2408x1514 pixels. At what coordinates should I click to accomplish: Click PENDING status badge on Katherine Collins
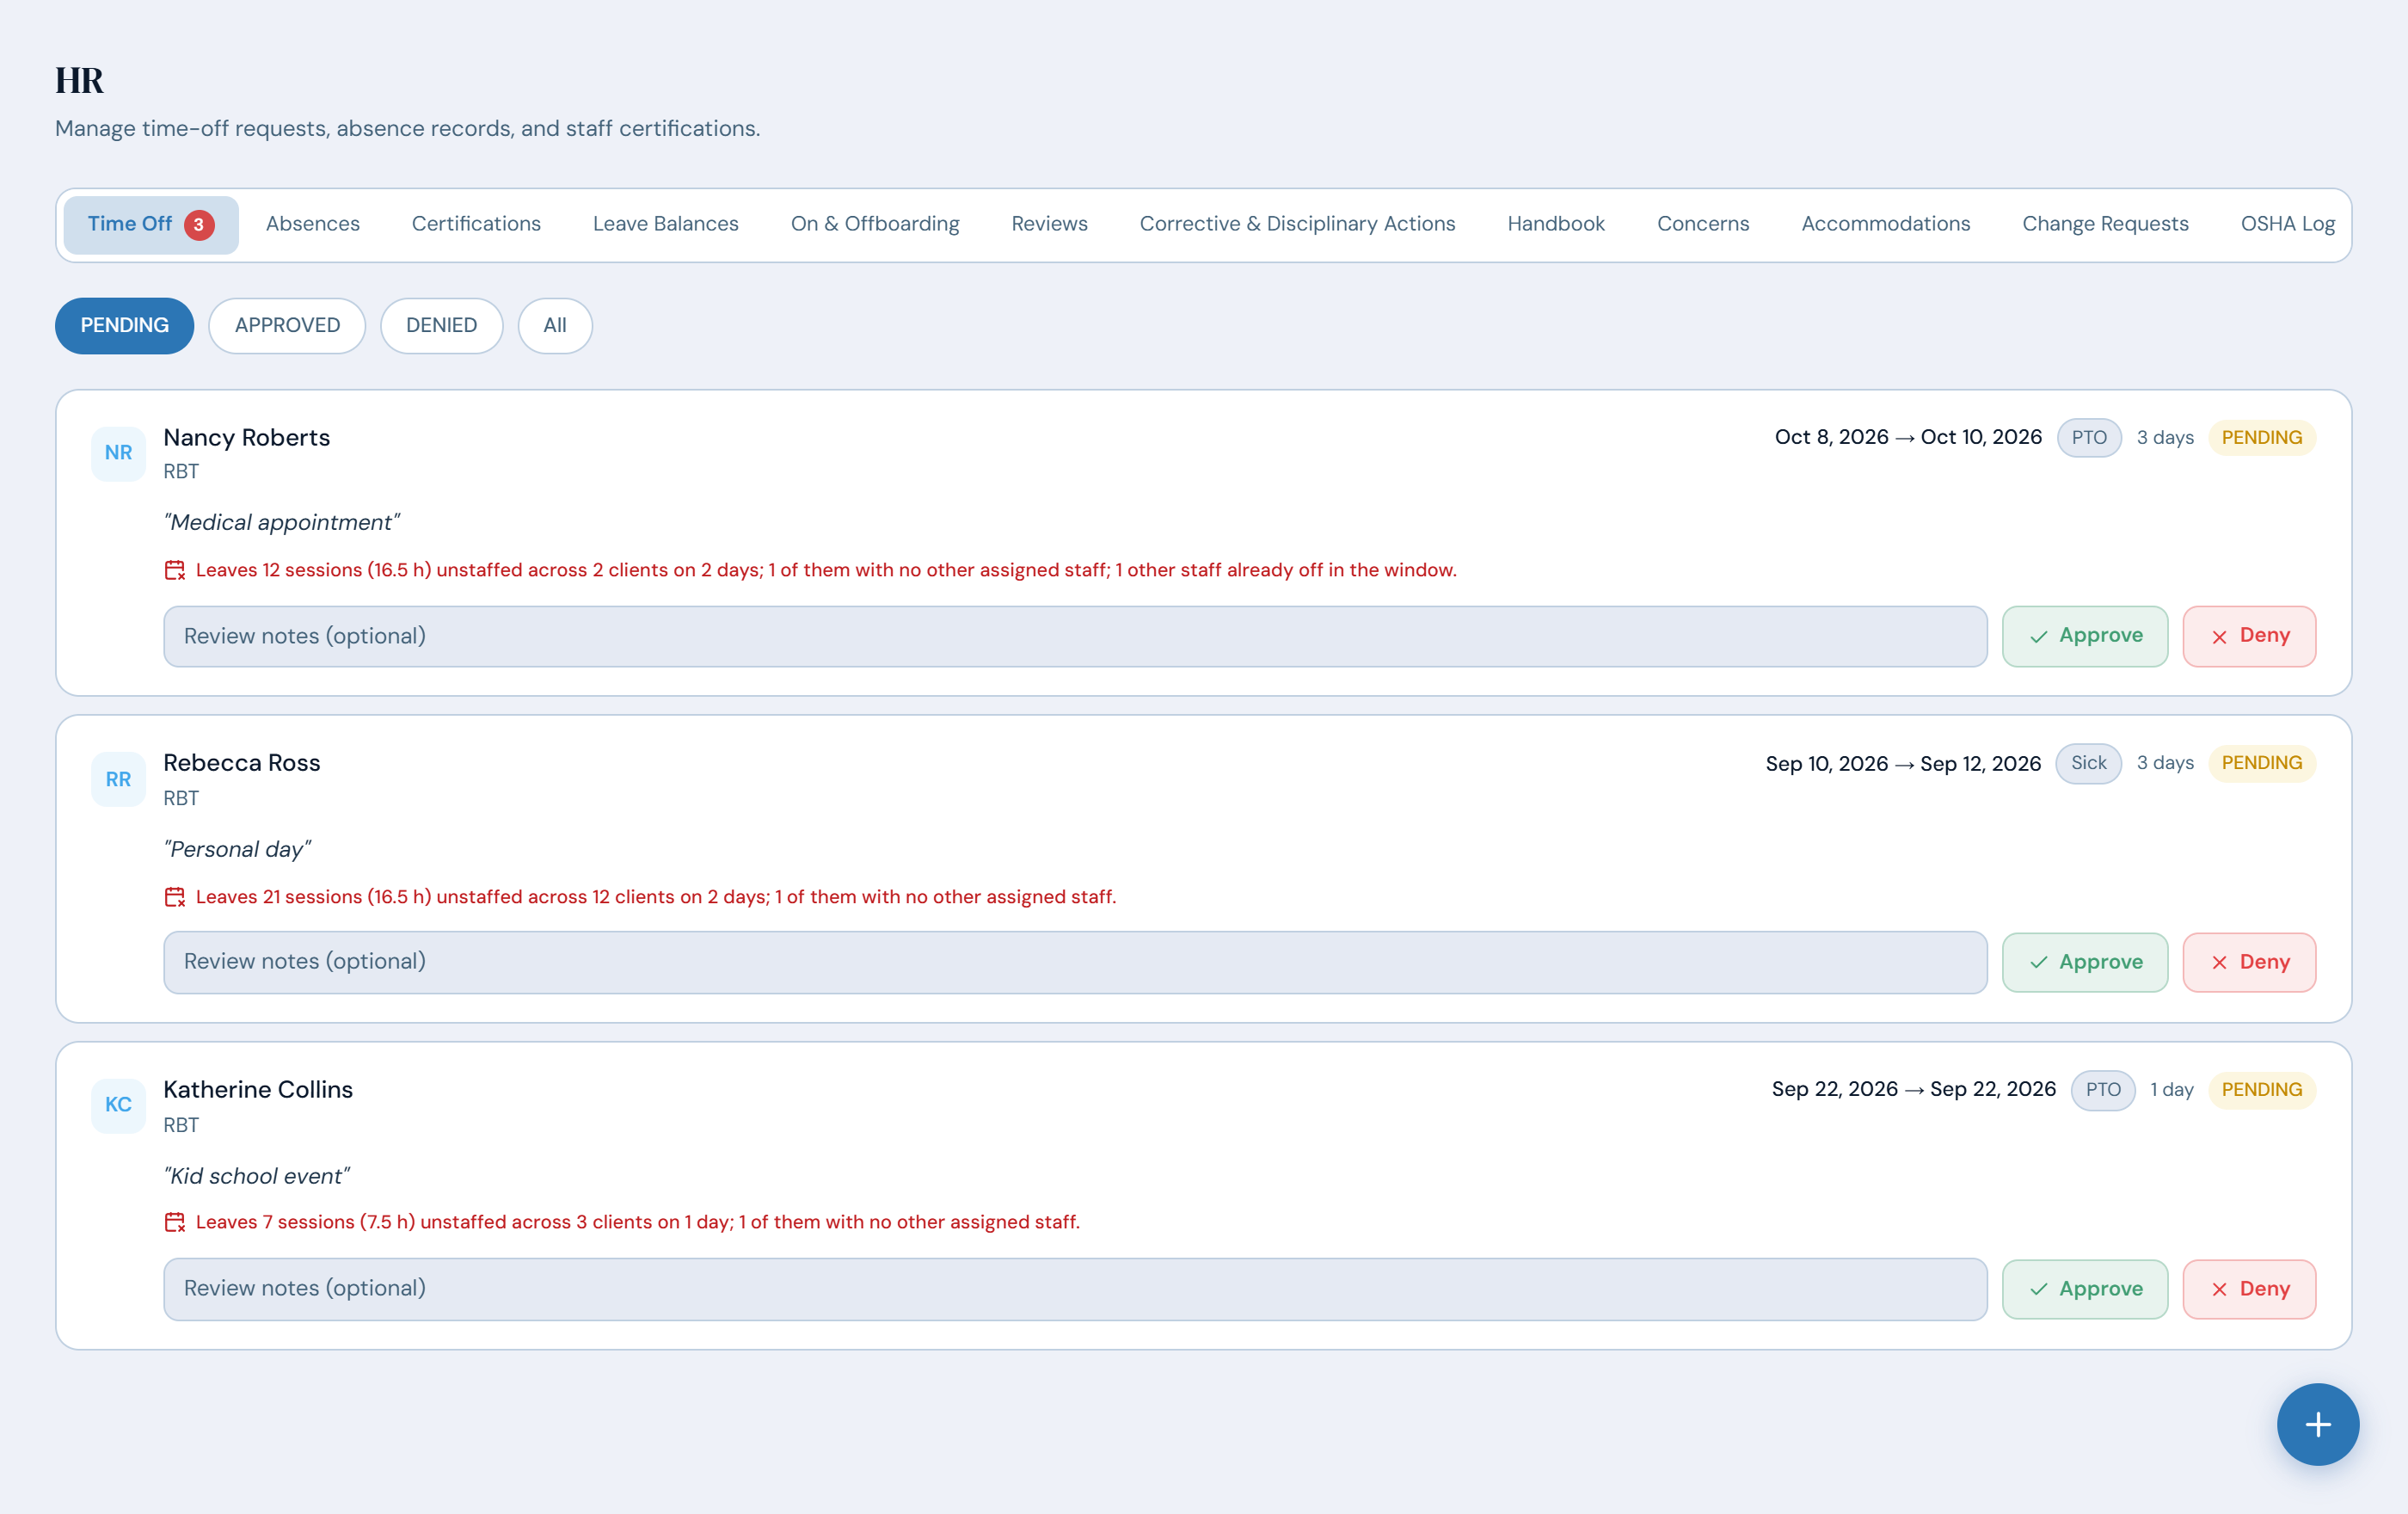tap(2261, 1090)
